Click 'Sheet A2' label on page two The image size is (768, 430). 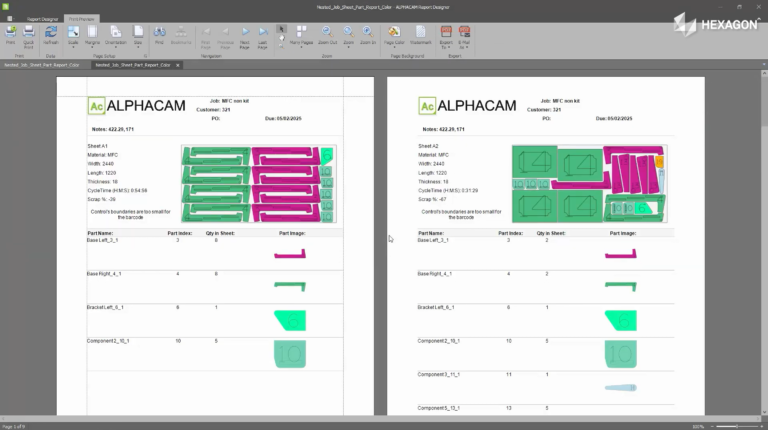pos(428,146)
